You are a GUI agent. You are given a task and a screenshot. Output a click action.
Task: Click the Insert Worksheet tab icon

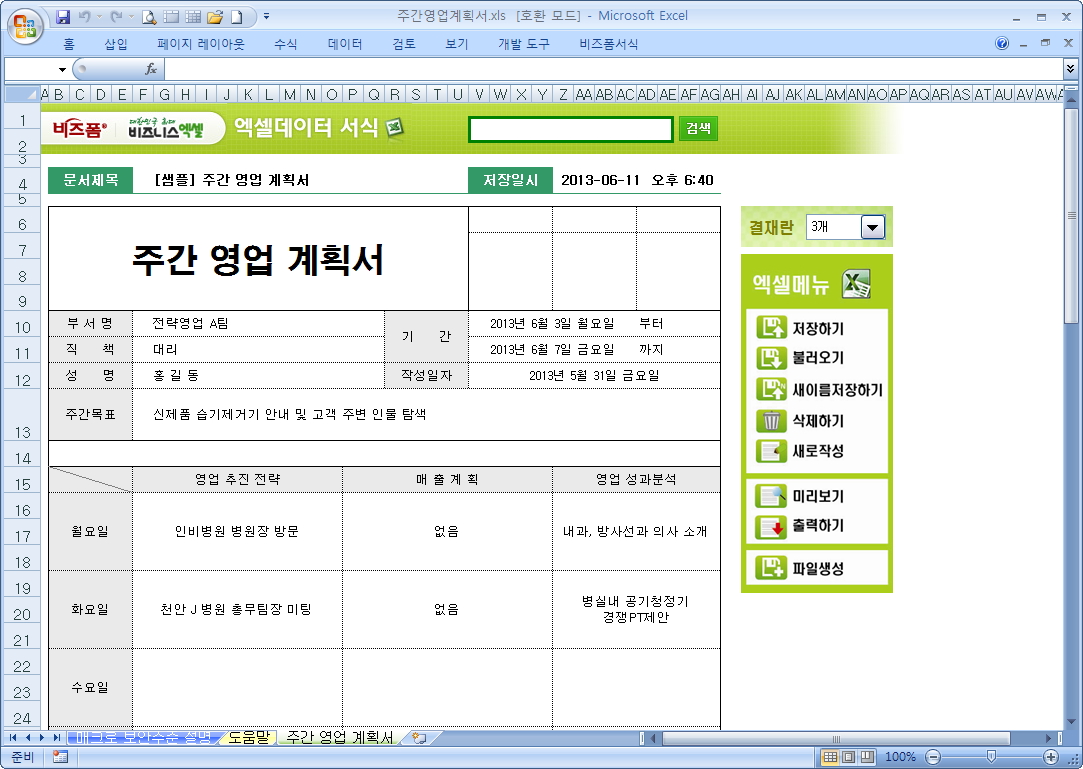coord(419,737)
